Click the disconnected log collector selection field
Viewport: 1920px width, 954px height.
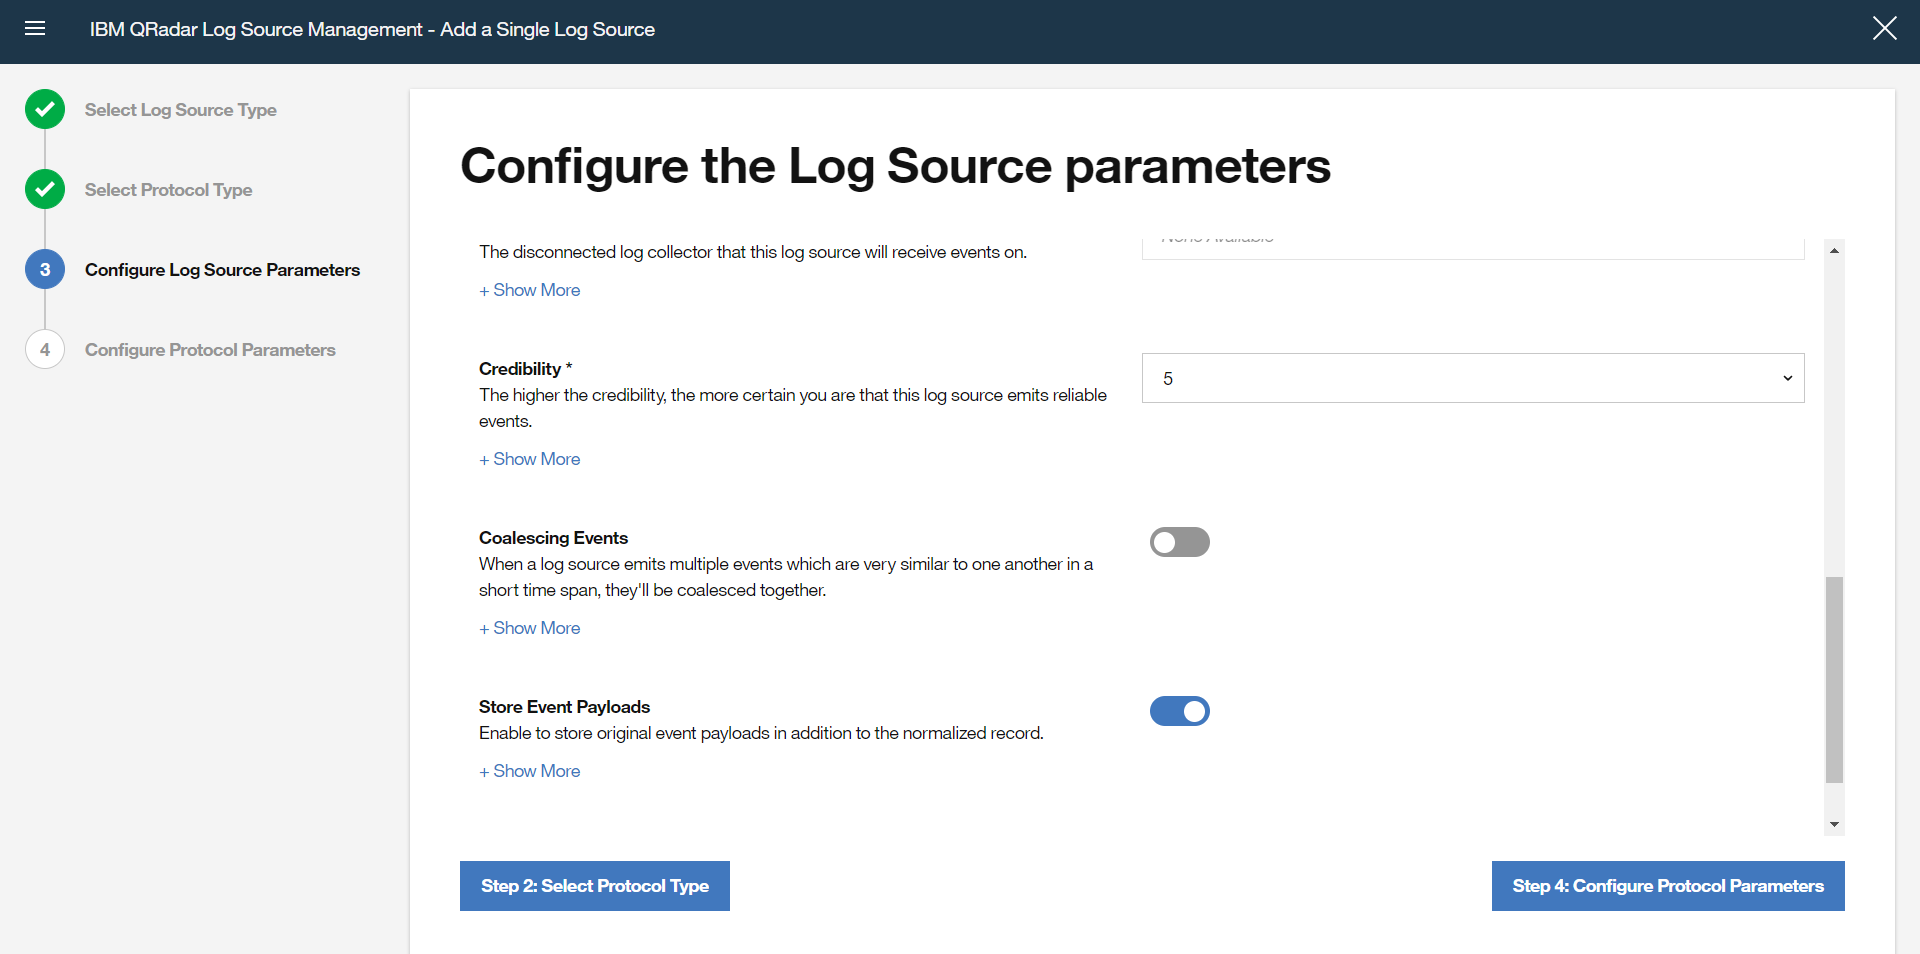click(1473, 248)
